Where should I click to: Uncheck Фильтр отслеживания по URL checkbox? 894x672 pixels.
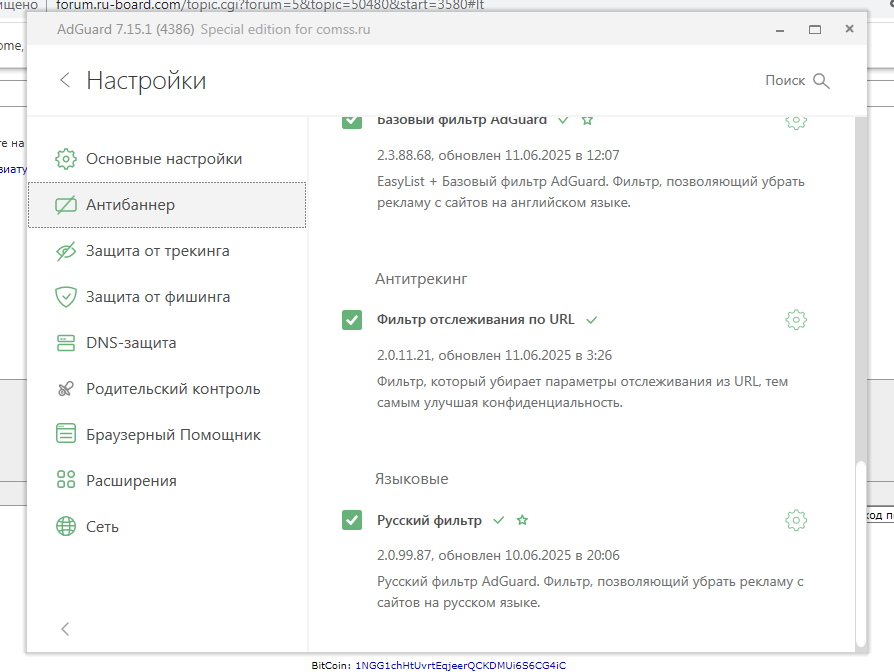352,320
